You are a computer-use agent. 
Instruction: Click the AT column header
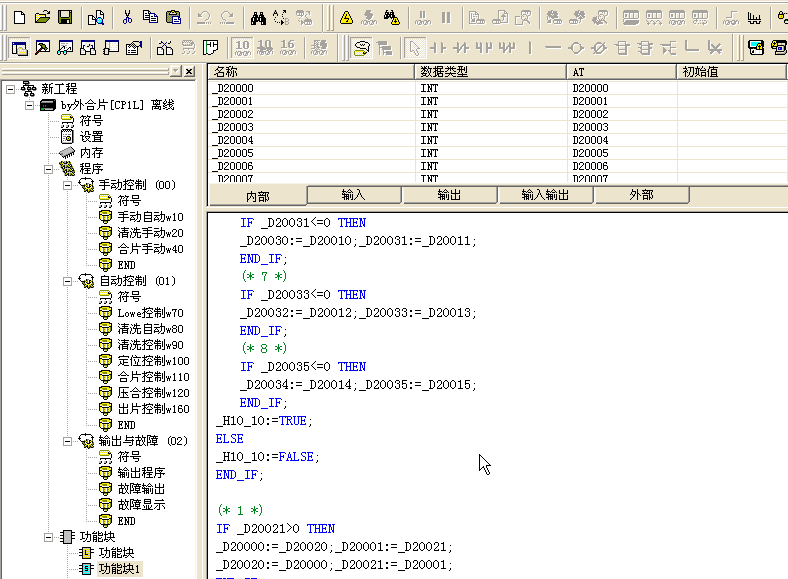(x=622, y=72)
